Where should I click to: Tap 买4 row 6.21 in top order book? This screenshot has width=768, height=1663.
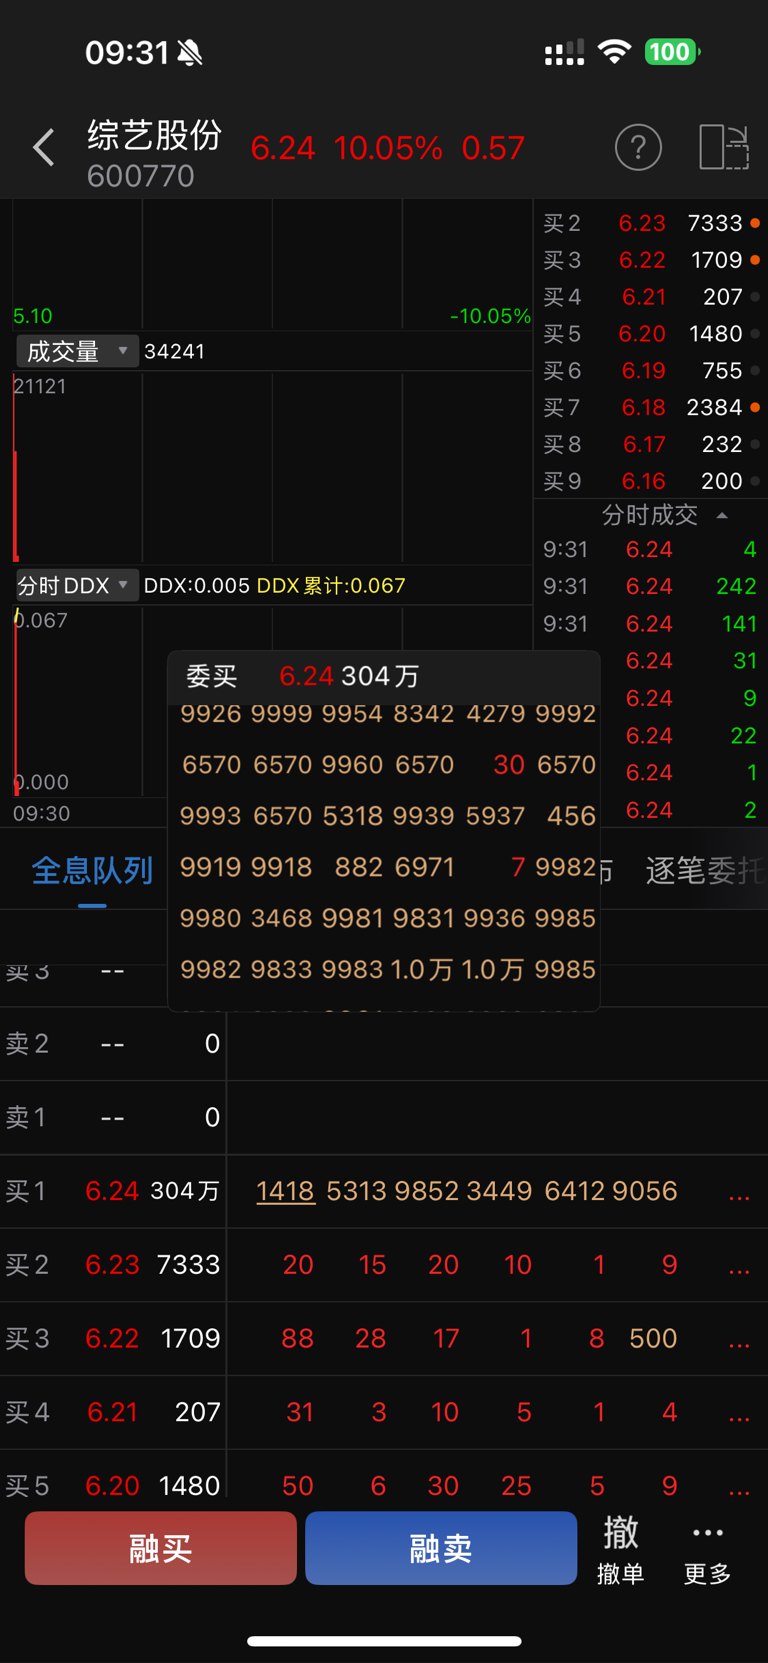pos(650,297)
